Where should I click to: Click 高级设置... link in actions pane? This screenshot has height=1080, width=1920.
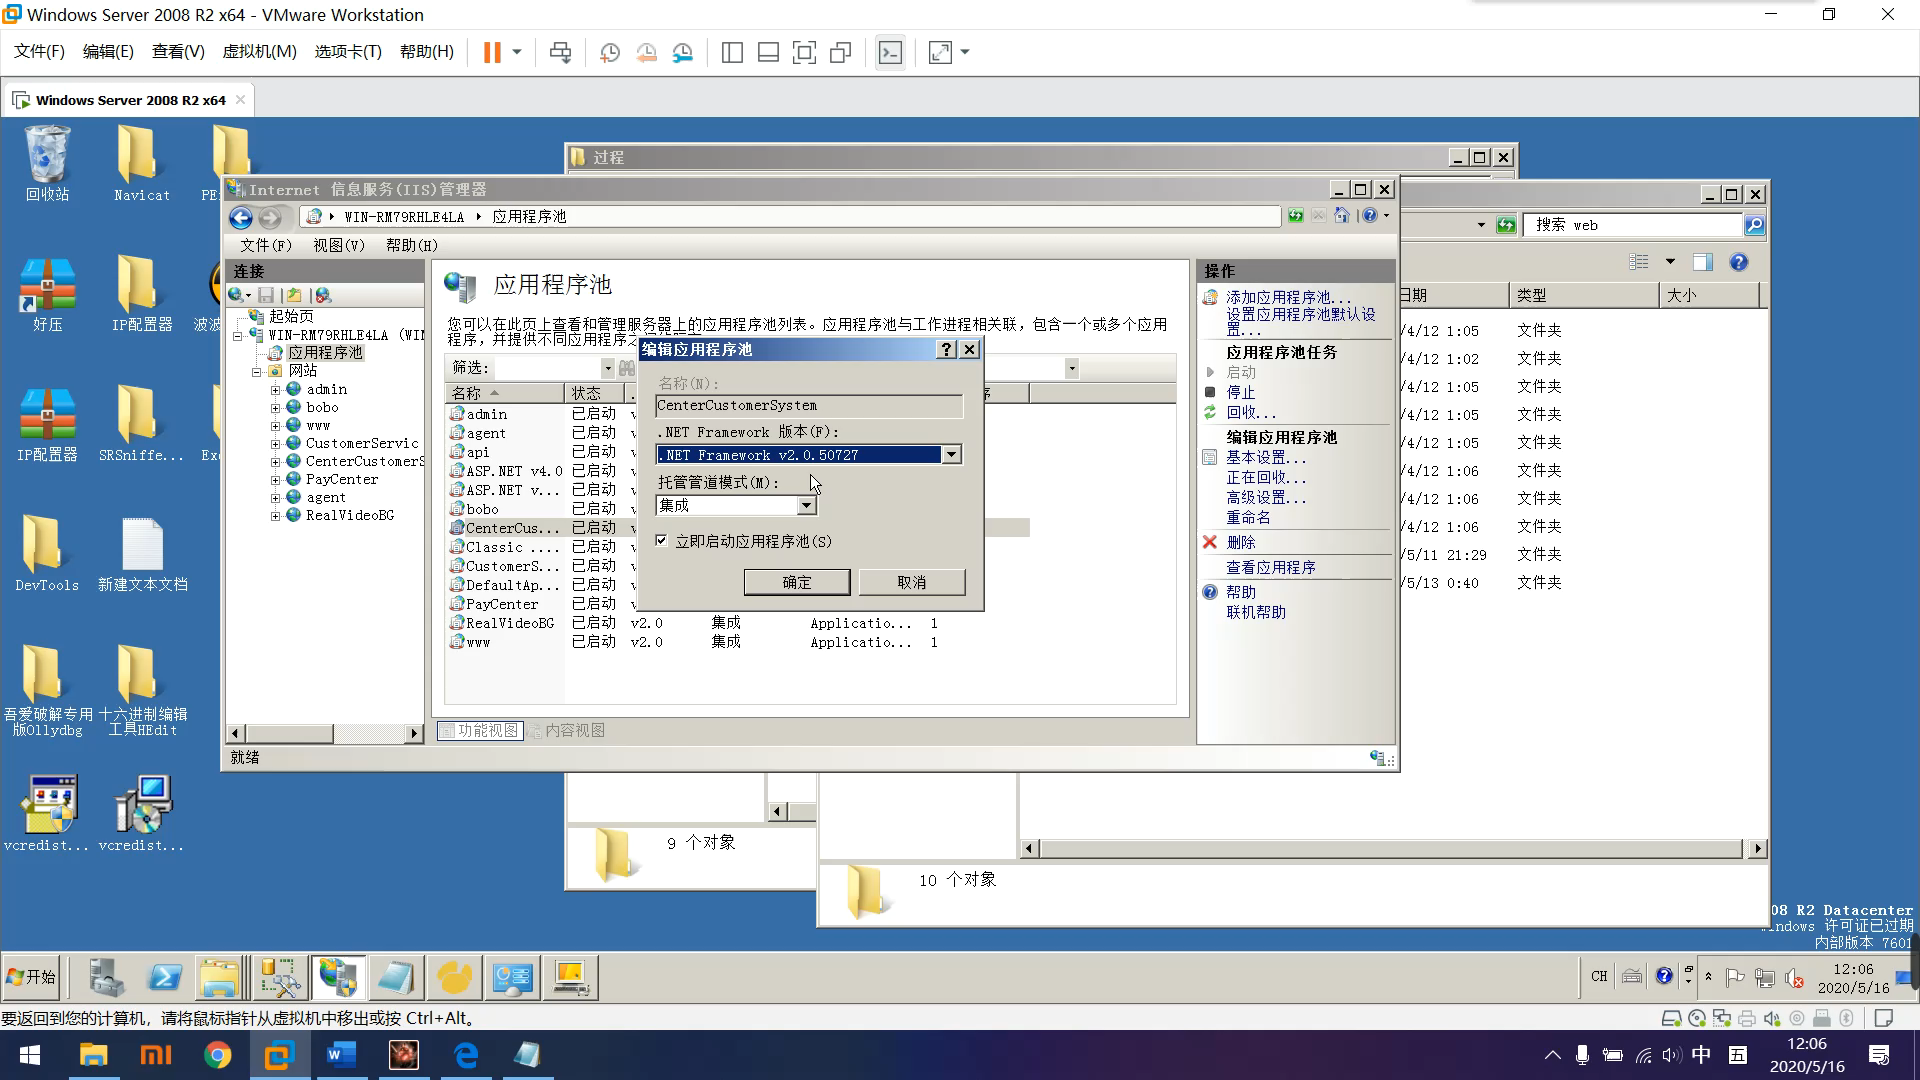1266,497
